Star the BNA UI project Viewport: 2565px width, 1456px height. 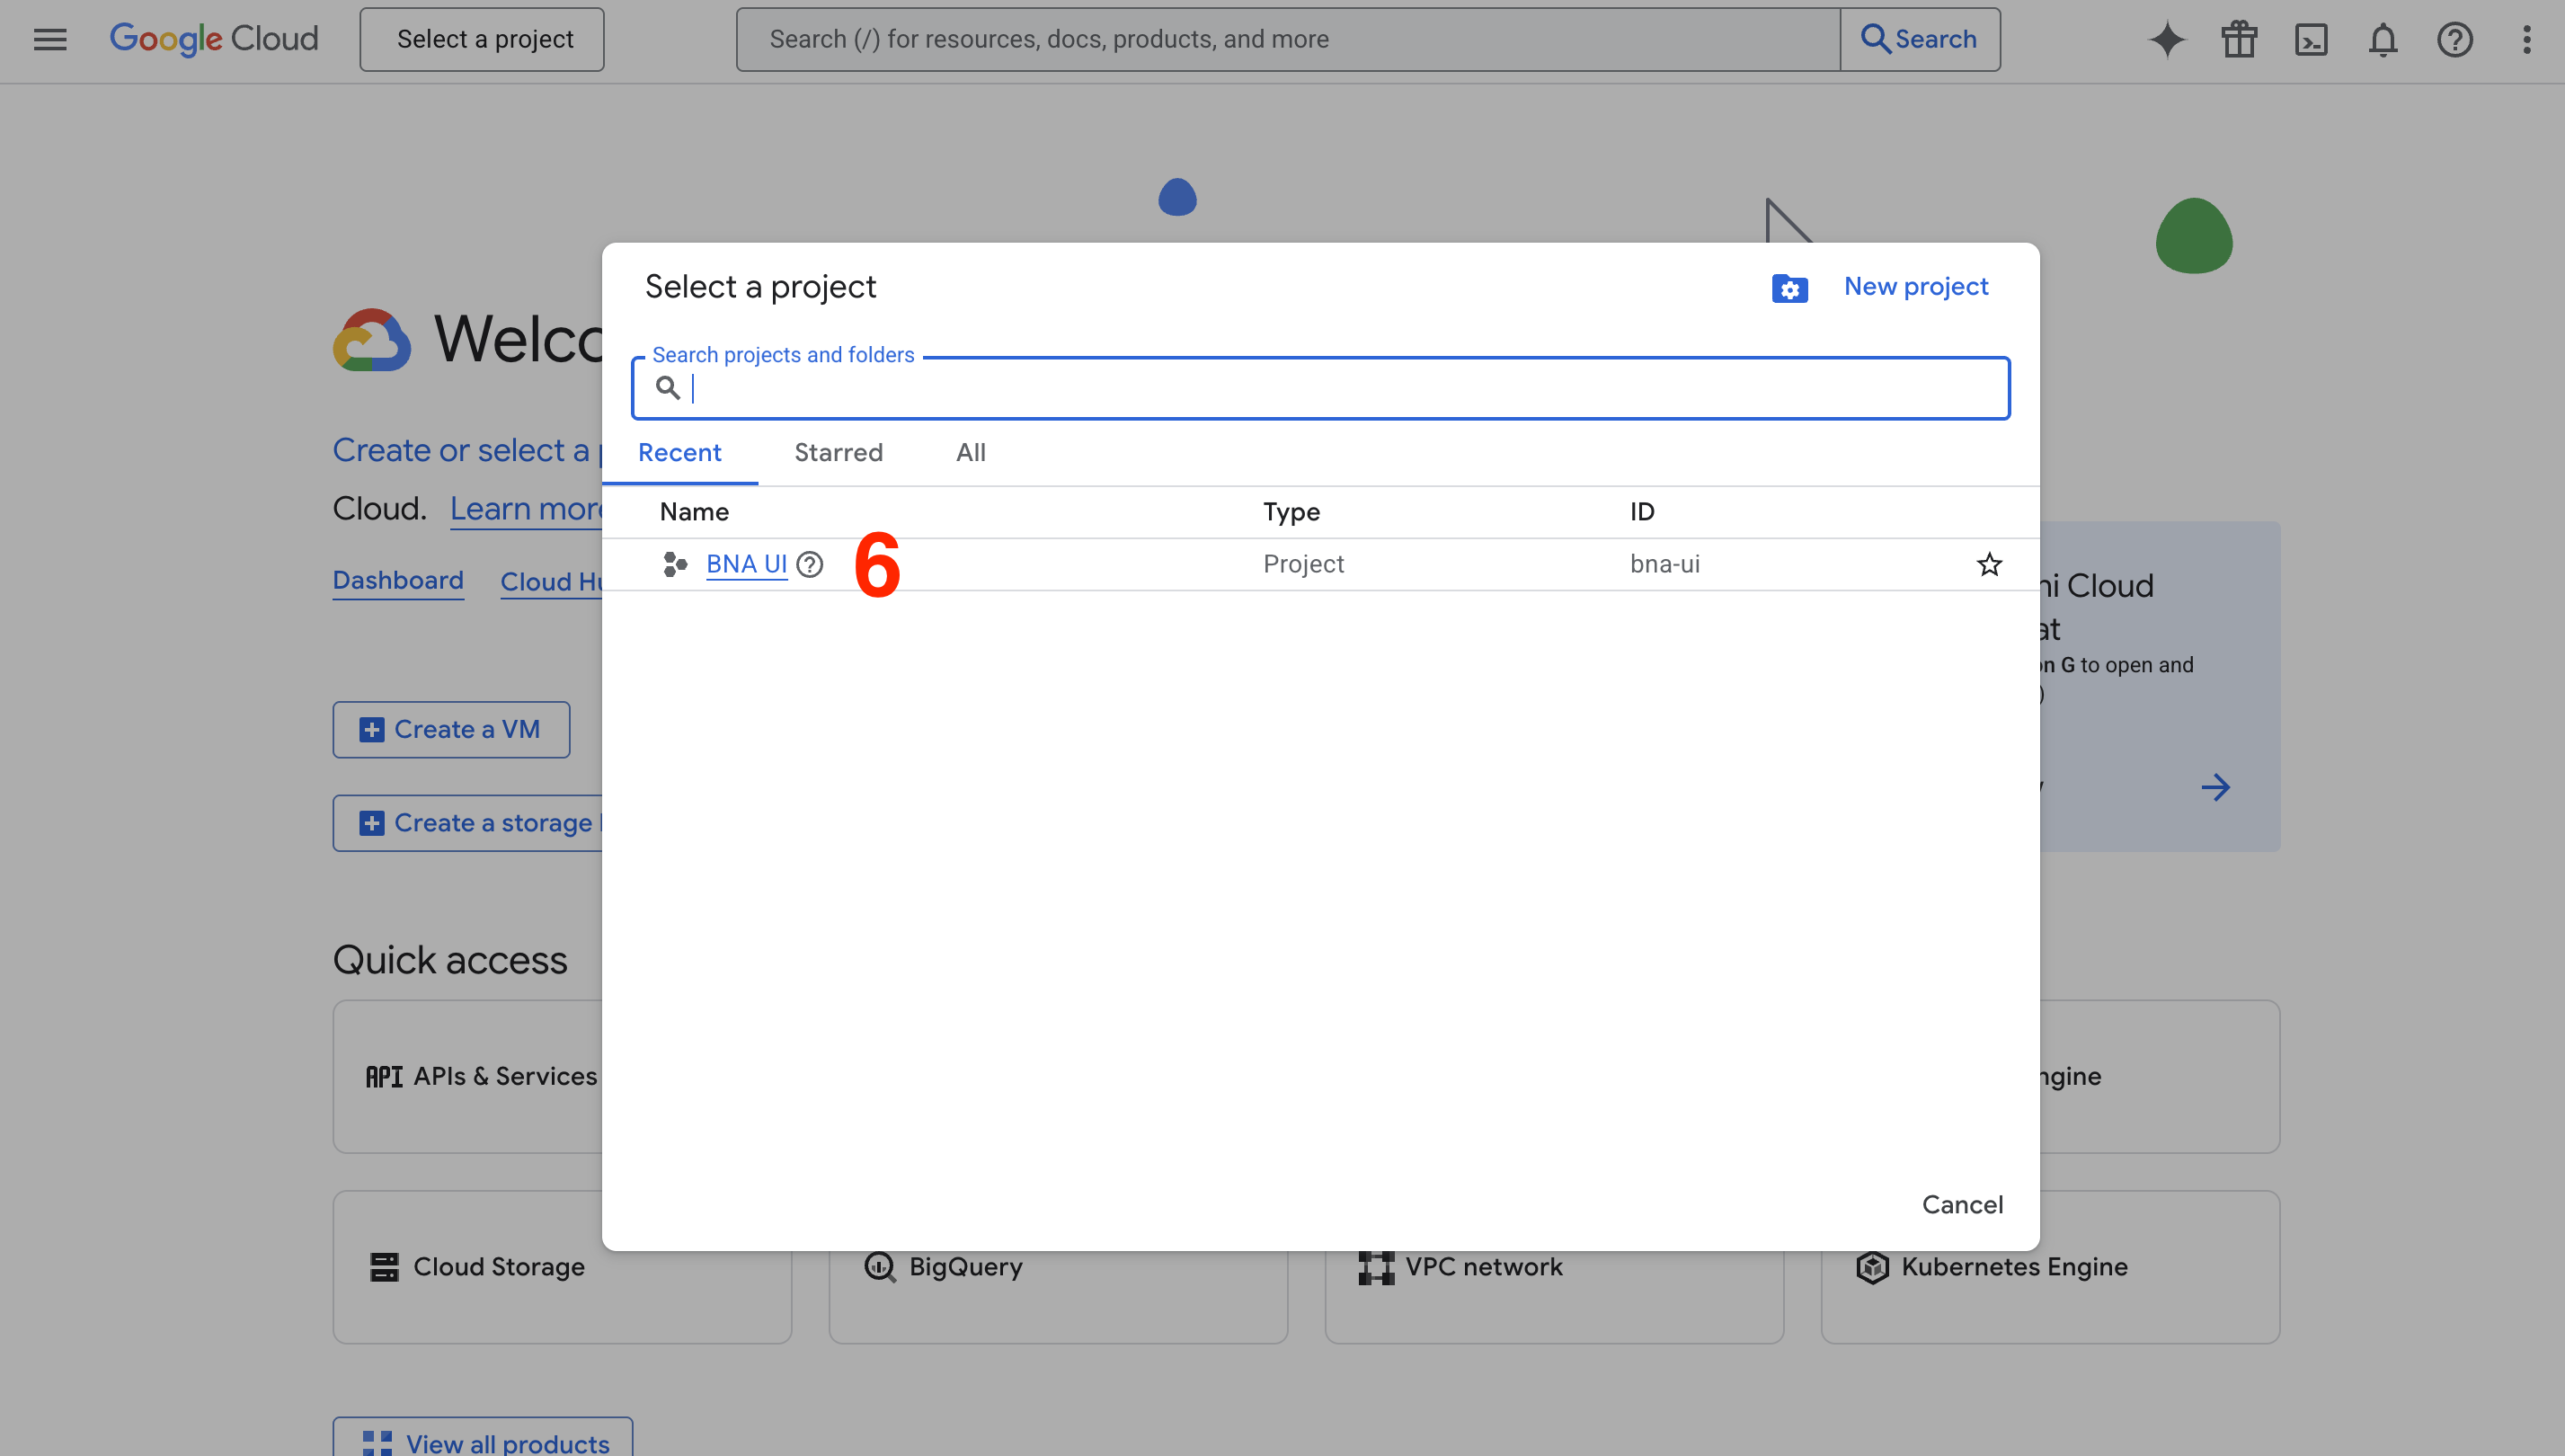coord(1989,564)
